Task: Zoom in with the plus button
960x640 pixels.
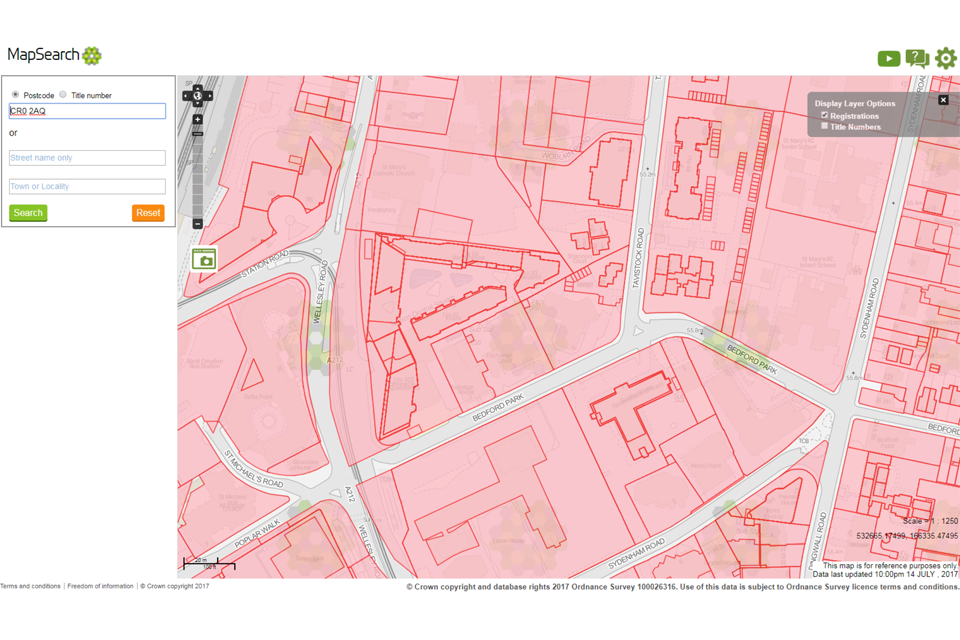Action: pyautogui.click(x=198, y=120)
